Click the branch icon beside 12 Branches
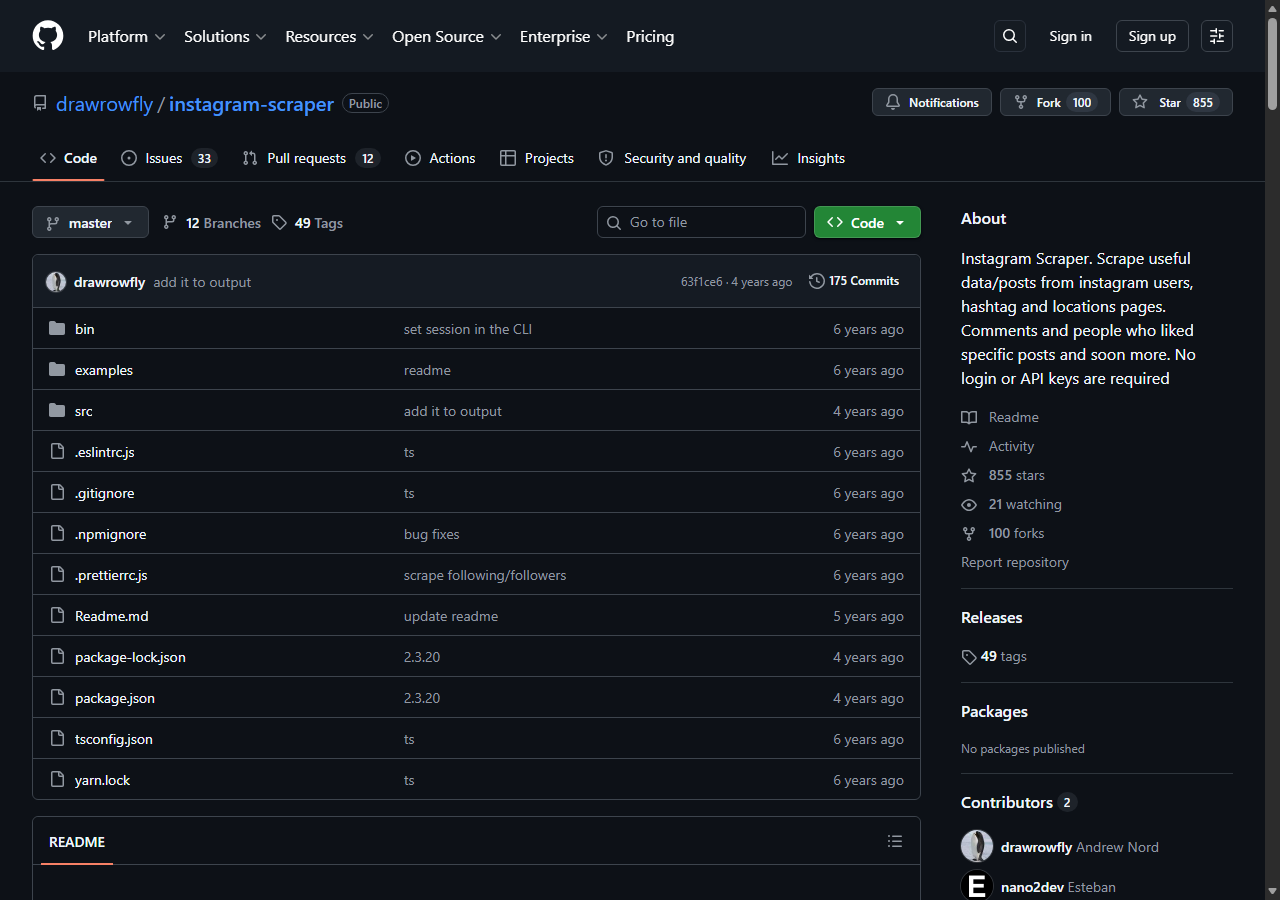 pyautogui.click(x=170, y=223)
